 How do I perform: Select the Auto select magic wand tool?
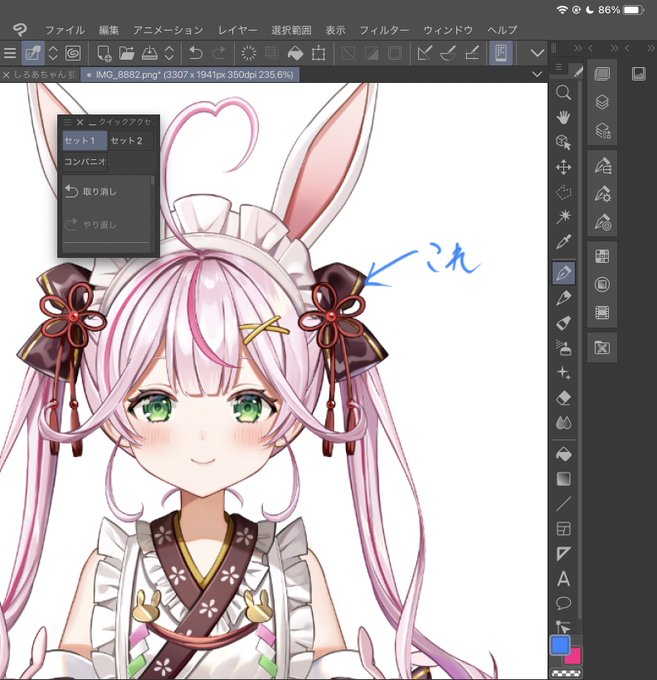563,216
